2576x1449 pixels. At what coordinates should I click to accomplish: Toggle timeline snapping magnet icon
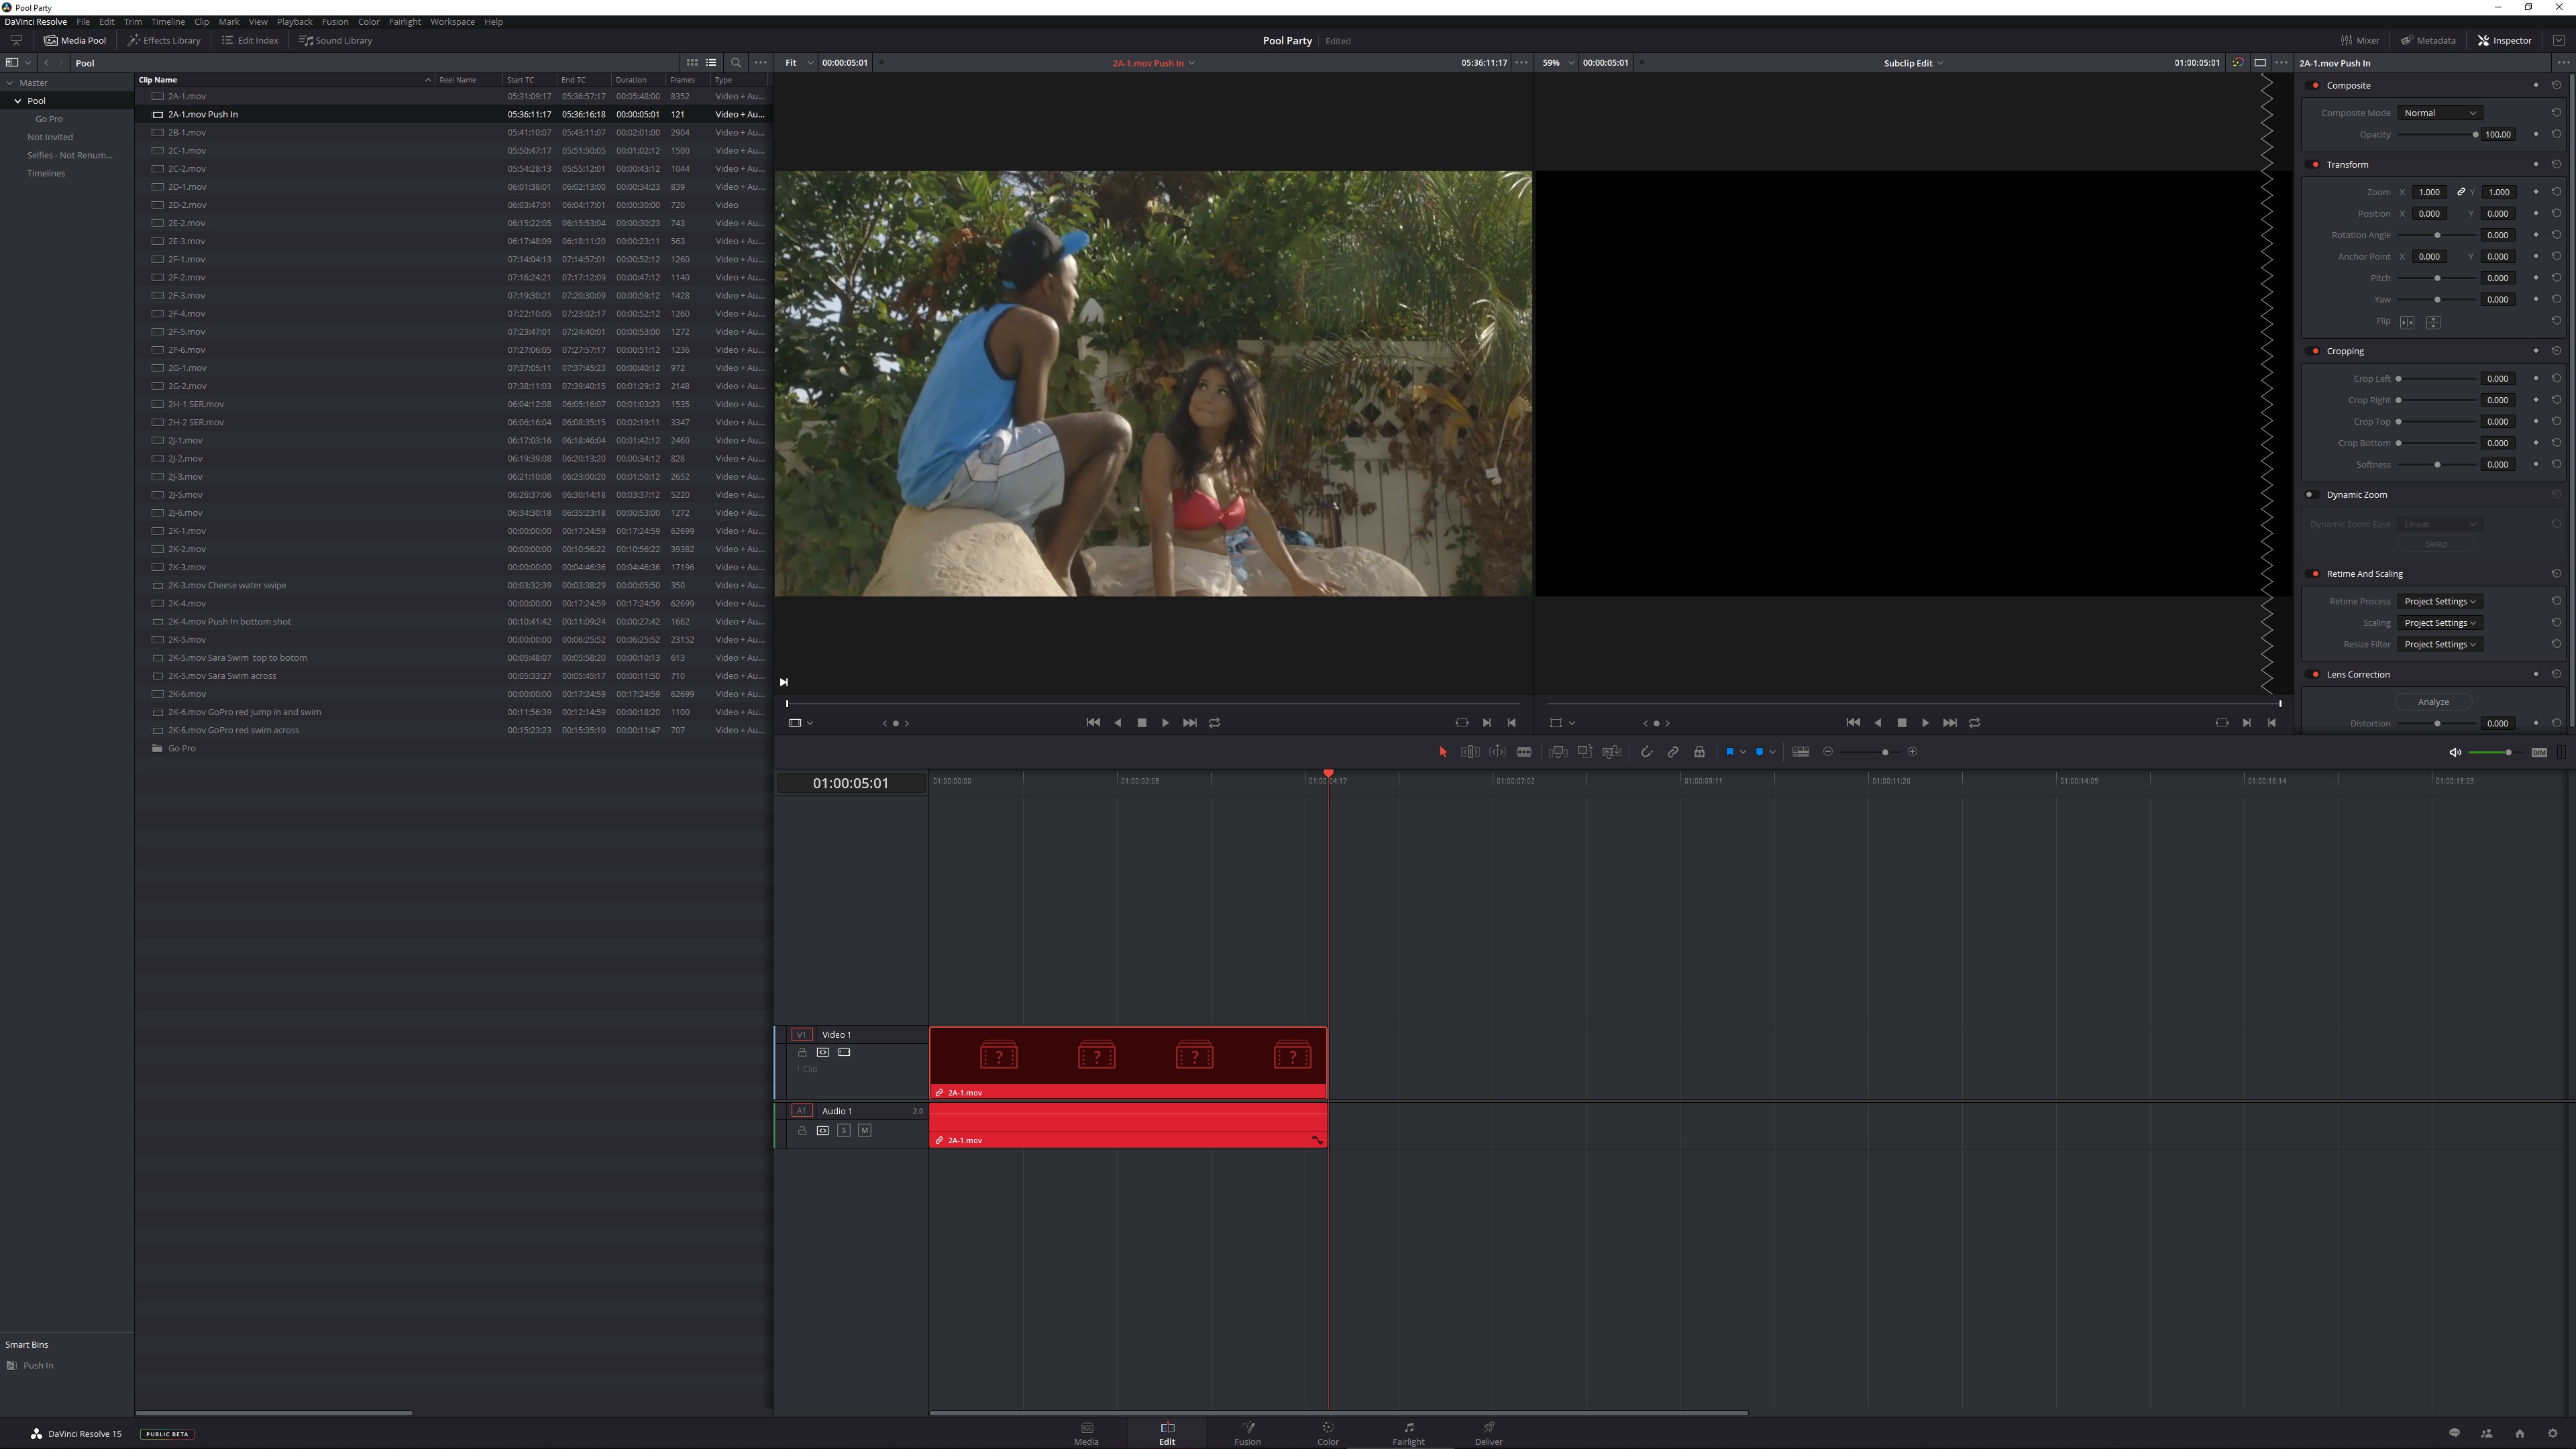click(1646, 752)
